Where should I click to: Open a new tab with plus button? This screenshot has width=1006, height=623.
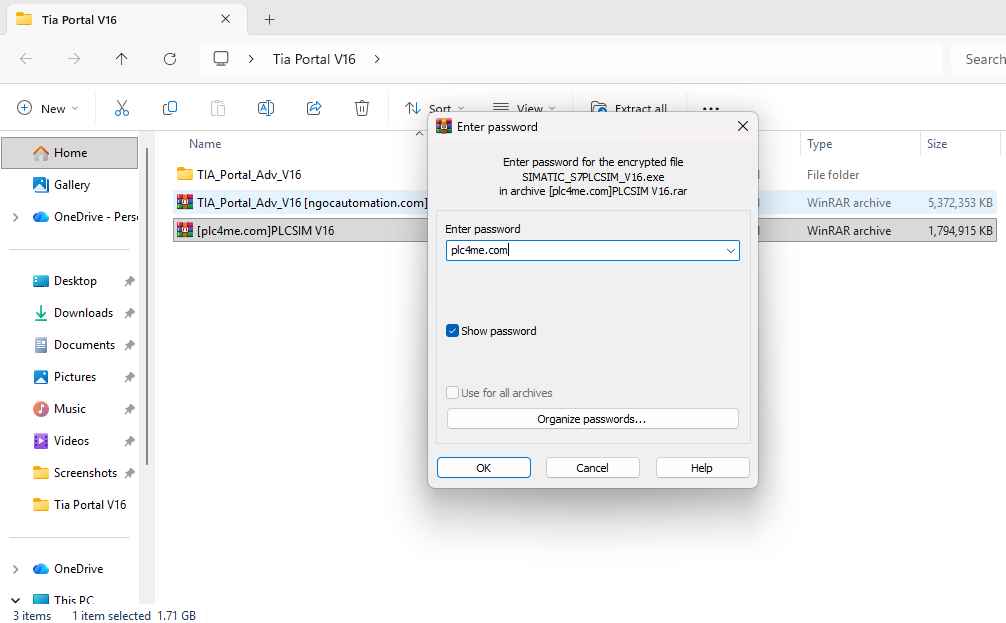(269, 19)
